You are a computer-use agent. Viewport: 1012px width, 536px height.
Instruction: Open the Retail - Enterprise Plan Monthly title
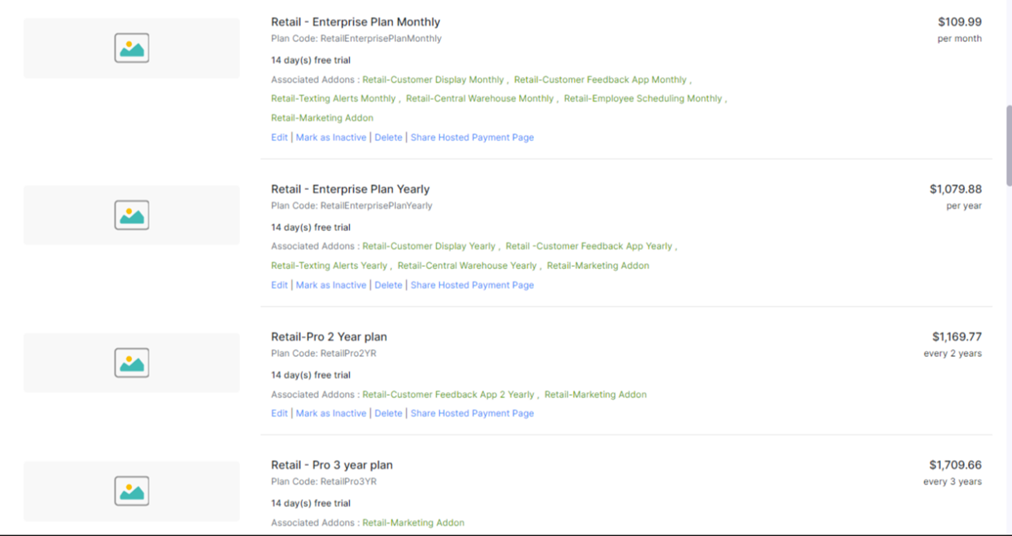click(x=355, y=22)
